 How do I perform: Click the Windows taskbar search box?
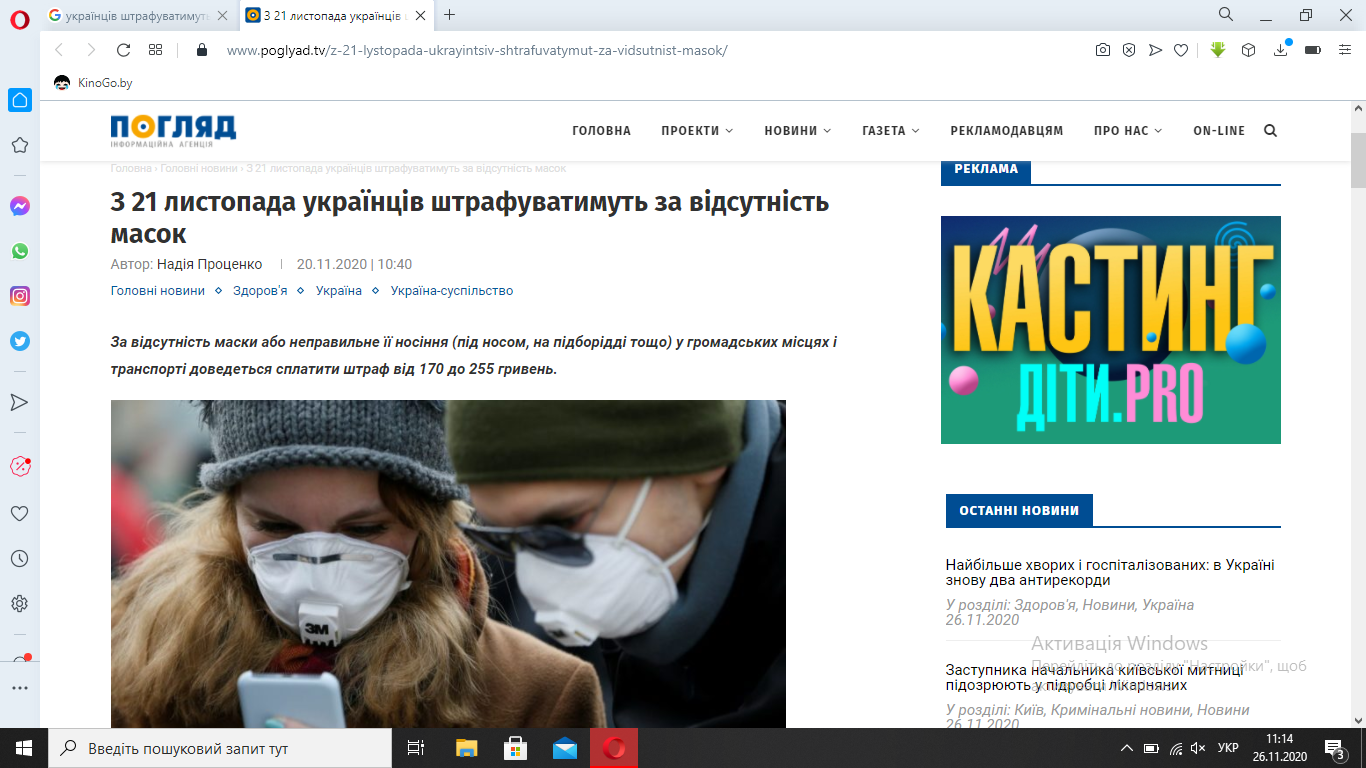220,748
